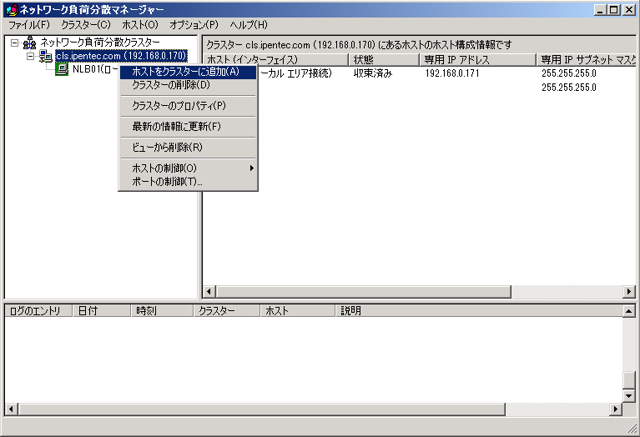Open the ファイル(F) menu
Image resolution: width=640 pixels, height=437 pixels.
29,25
